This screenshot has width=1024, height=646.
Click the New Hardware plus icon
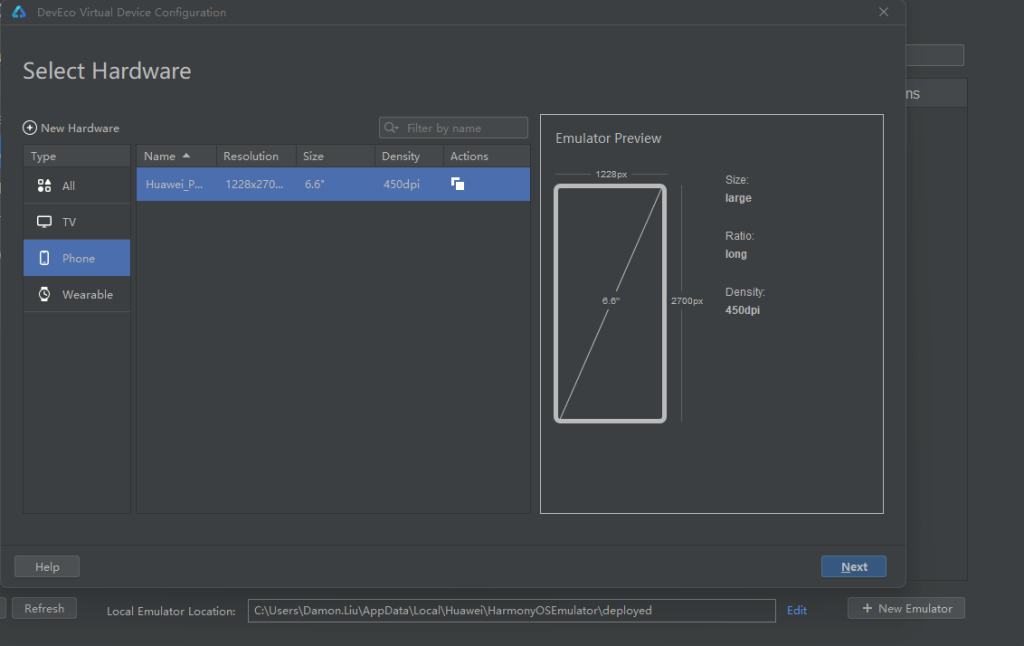coord(29,127)
